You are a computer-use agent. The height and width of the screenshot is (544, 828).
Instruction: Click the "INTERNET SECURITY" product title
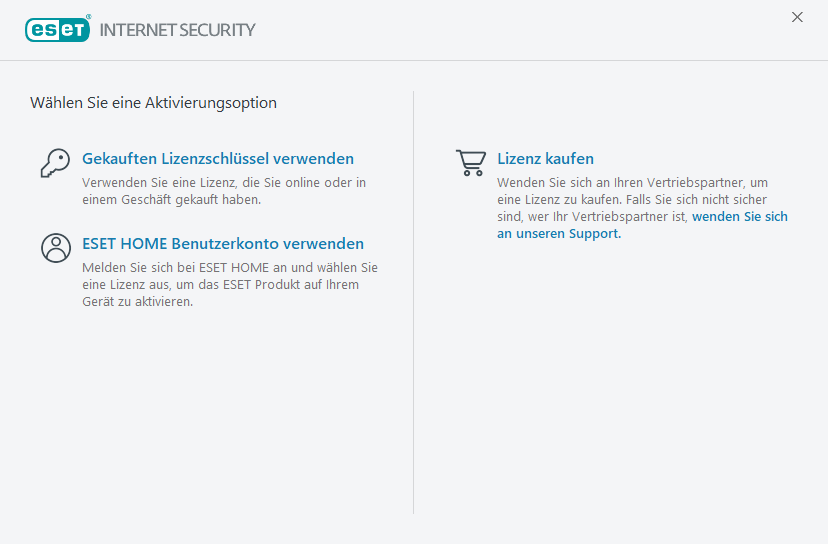(178, 30)
